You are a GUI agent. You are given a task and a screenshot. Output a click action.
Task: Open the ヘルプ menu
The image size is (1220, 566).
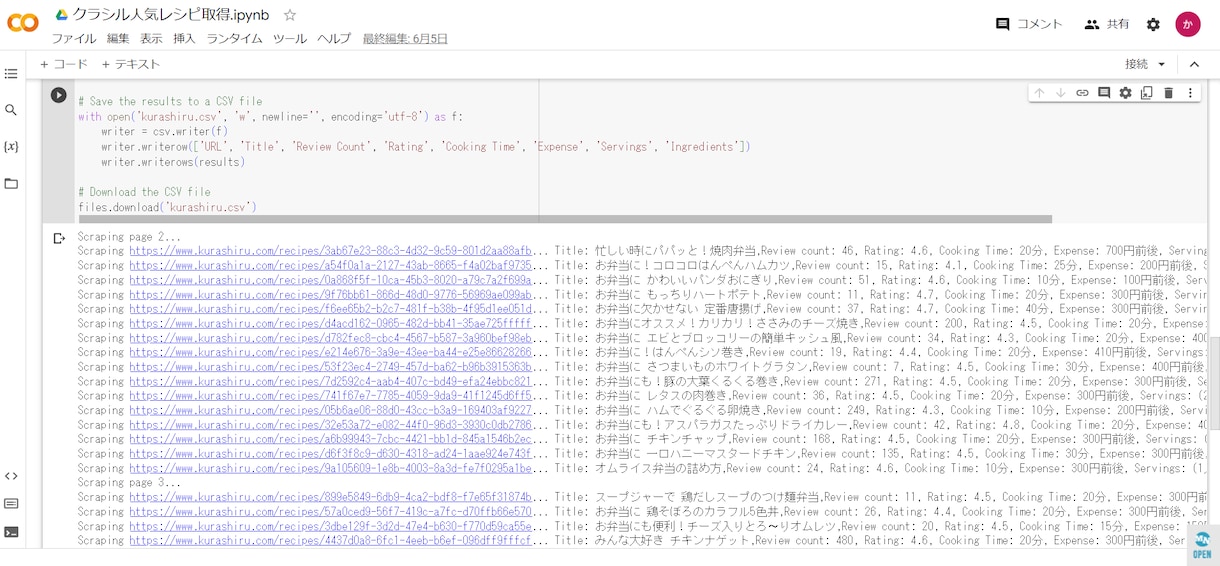334,39
